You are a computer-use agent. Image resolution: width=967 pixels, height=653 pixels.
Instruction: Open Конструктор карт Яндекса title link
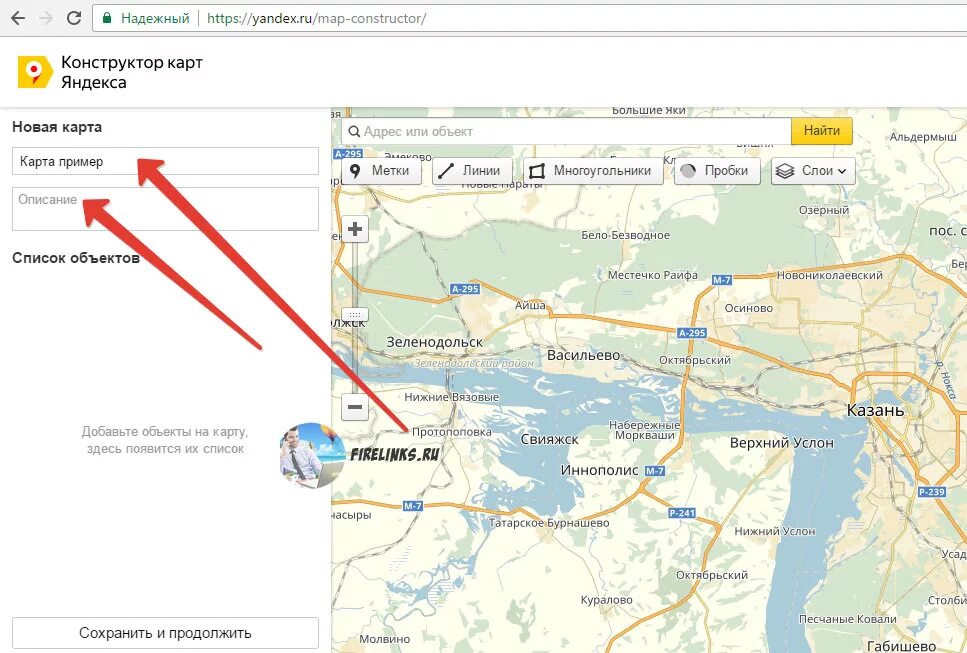coord(131,72)
